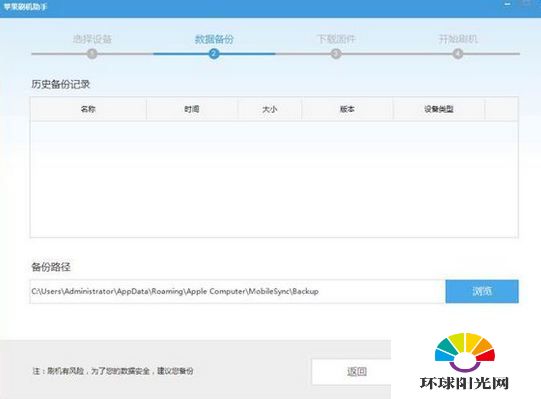Click the 刷机有风险 warning note text
541x399 pixels.
pos(113,371)
